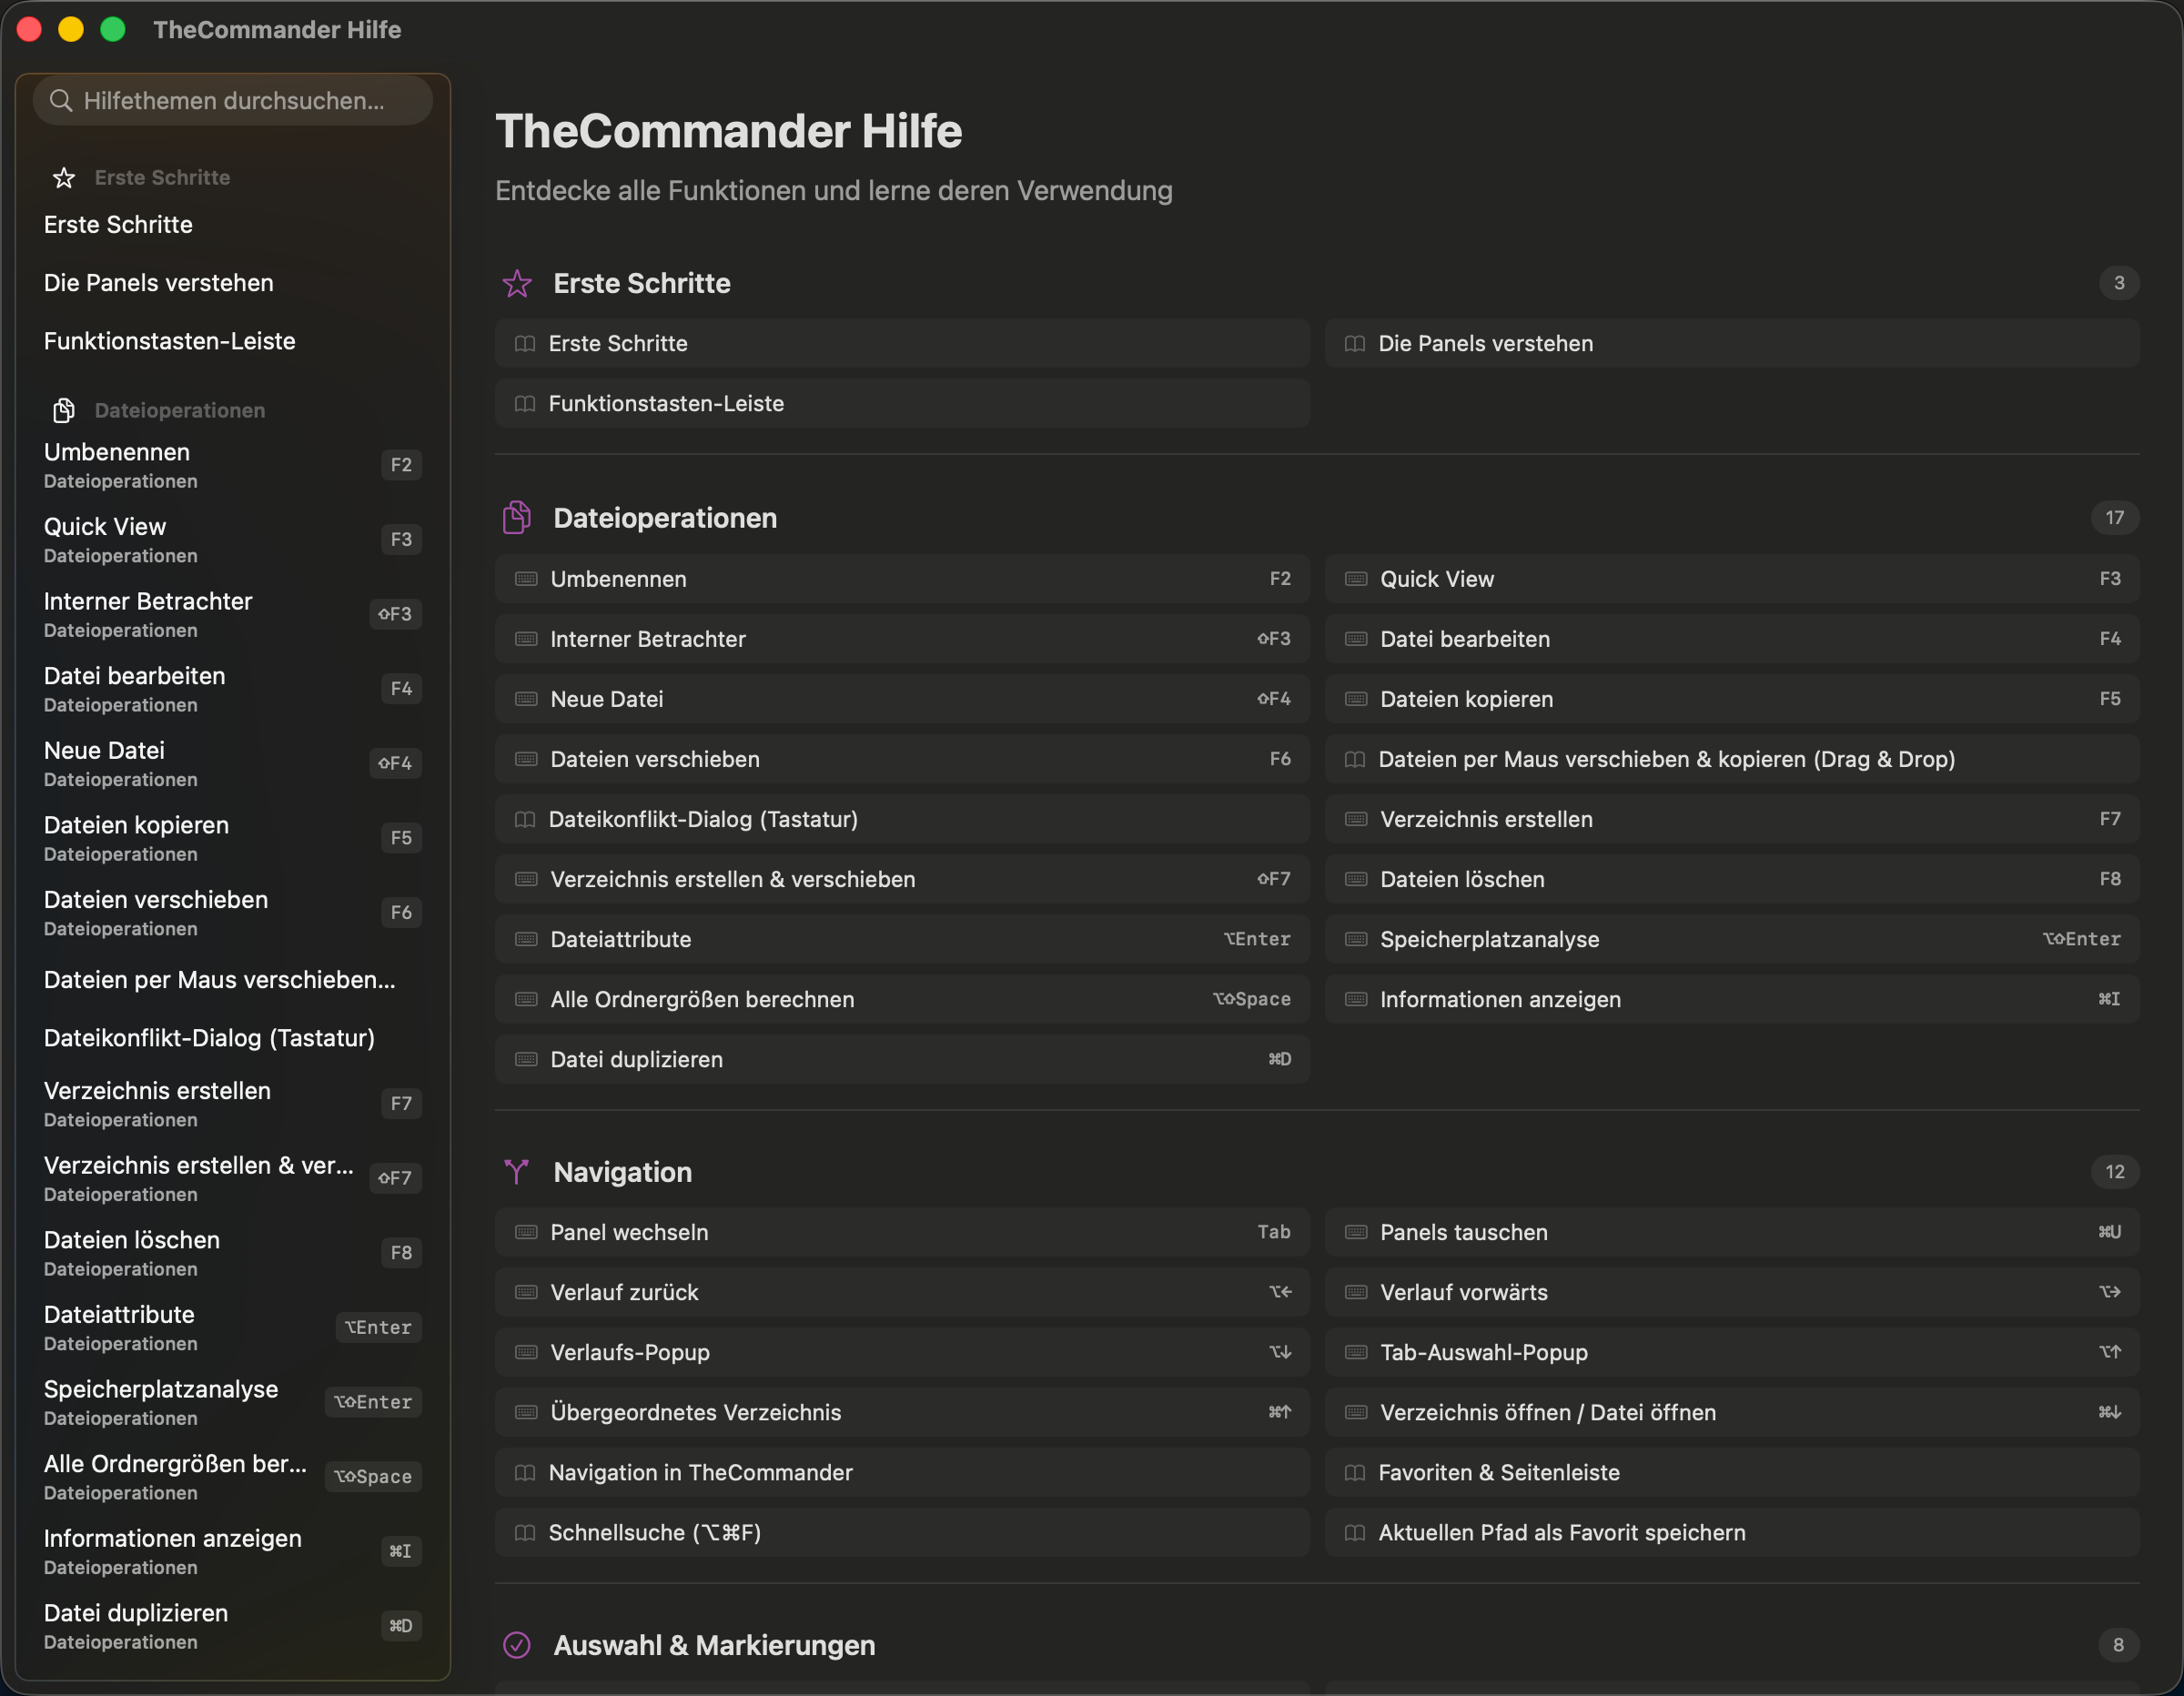The height and width of the screenshot is (1696, 2184).
Task: Select Funktionstasten-Leiste in sidebar
Action: pyautogui.click(x=233, y=341)
